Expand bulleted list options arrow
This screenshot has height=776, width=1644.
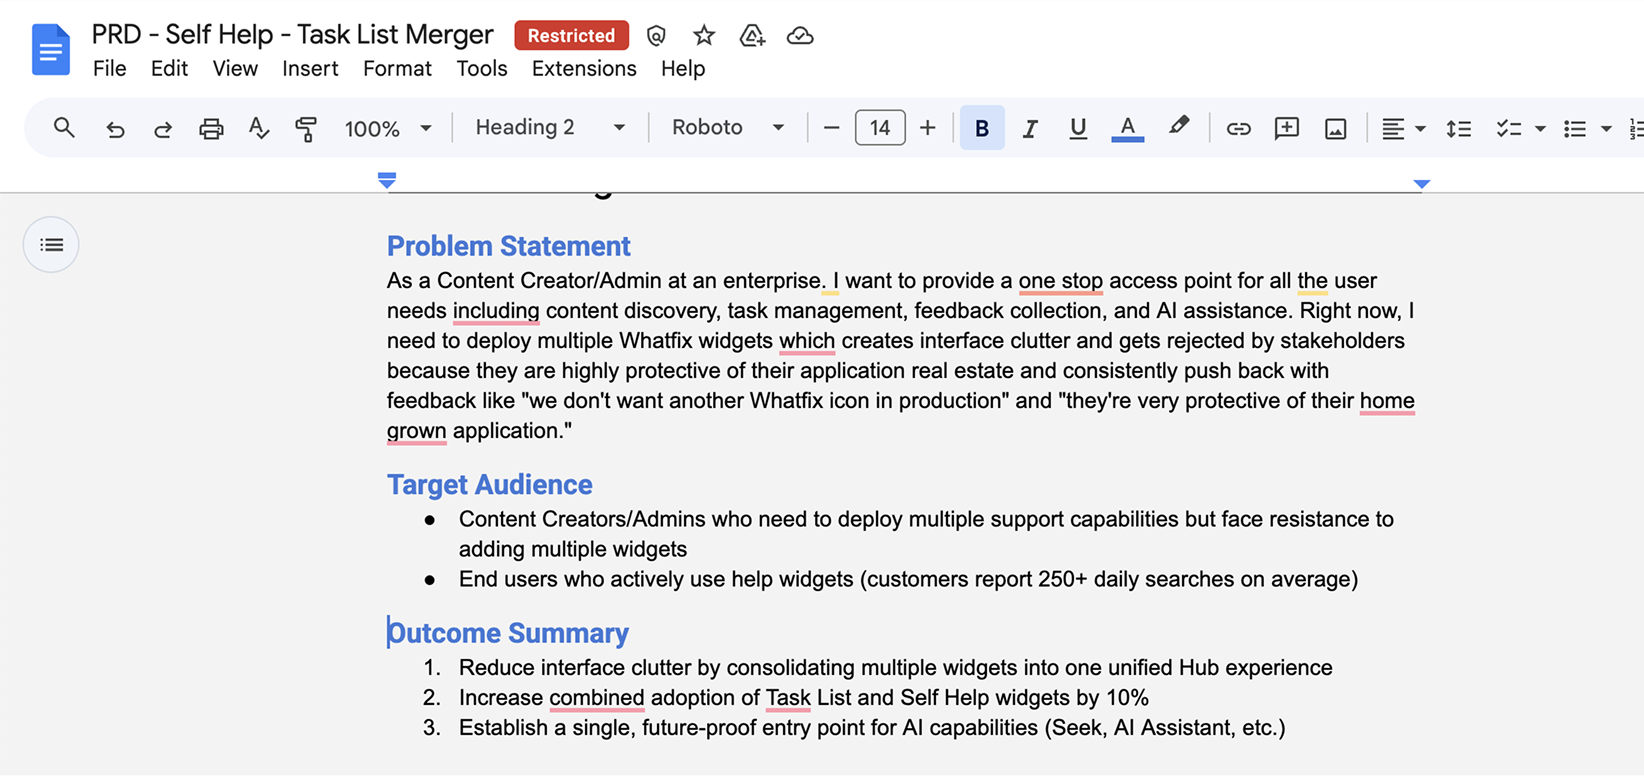[1606, 128]
